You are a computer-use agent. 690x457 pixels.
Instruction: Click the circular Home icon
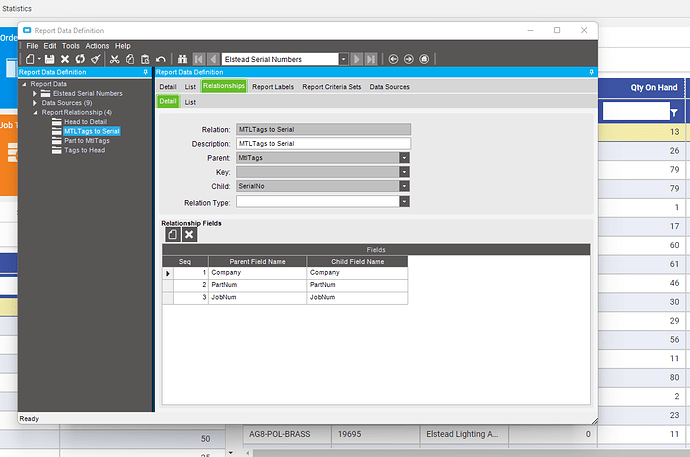tap(424, 59)
